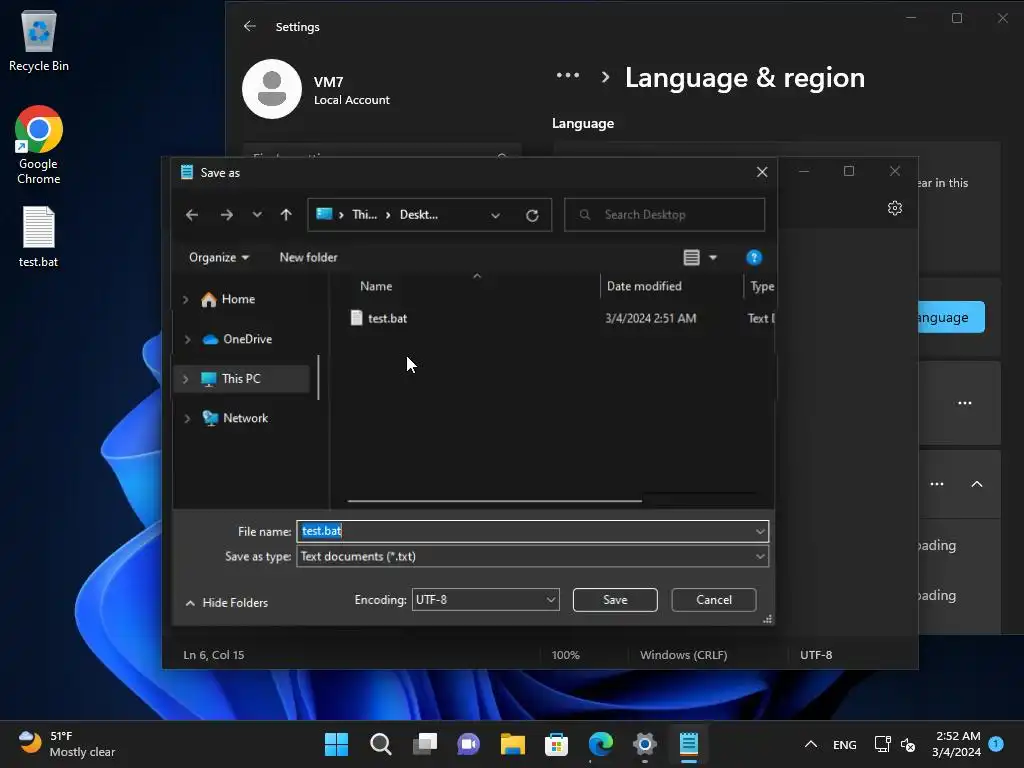This screenshot has width=1024, height=768.
Task: Close the Save as dialog
Action: tap(761, 172)
